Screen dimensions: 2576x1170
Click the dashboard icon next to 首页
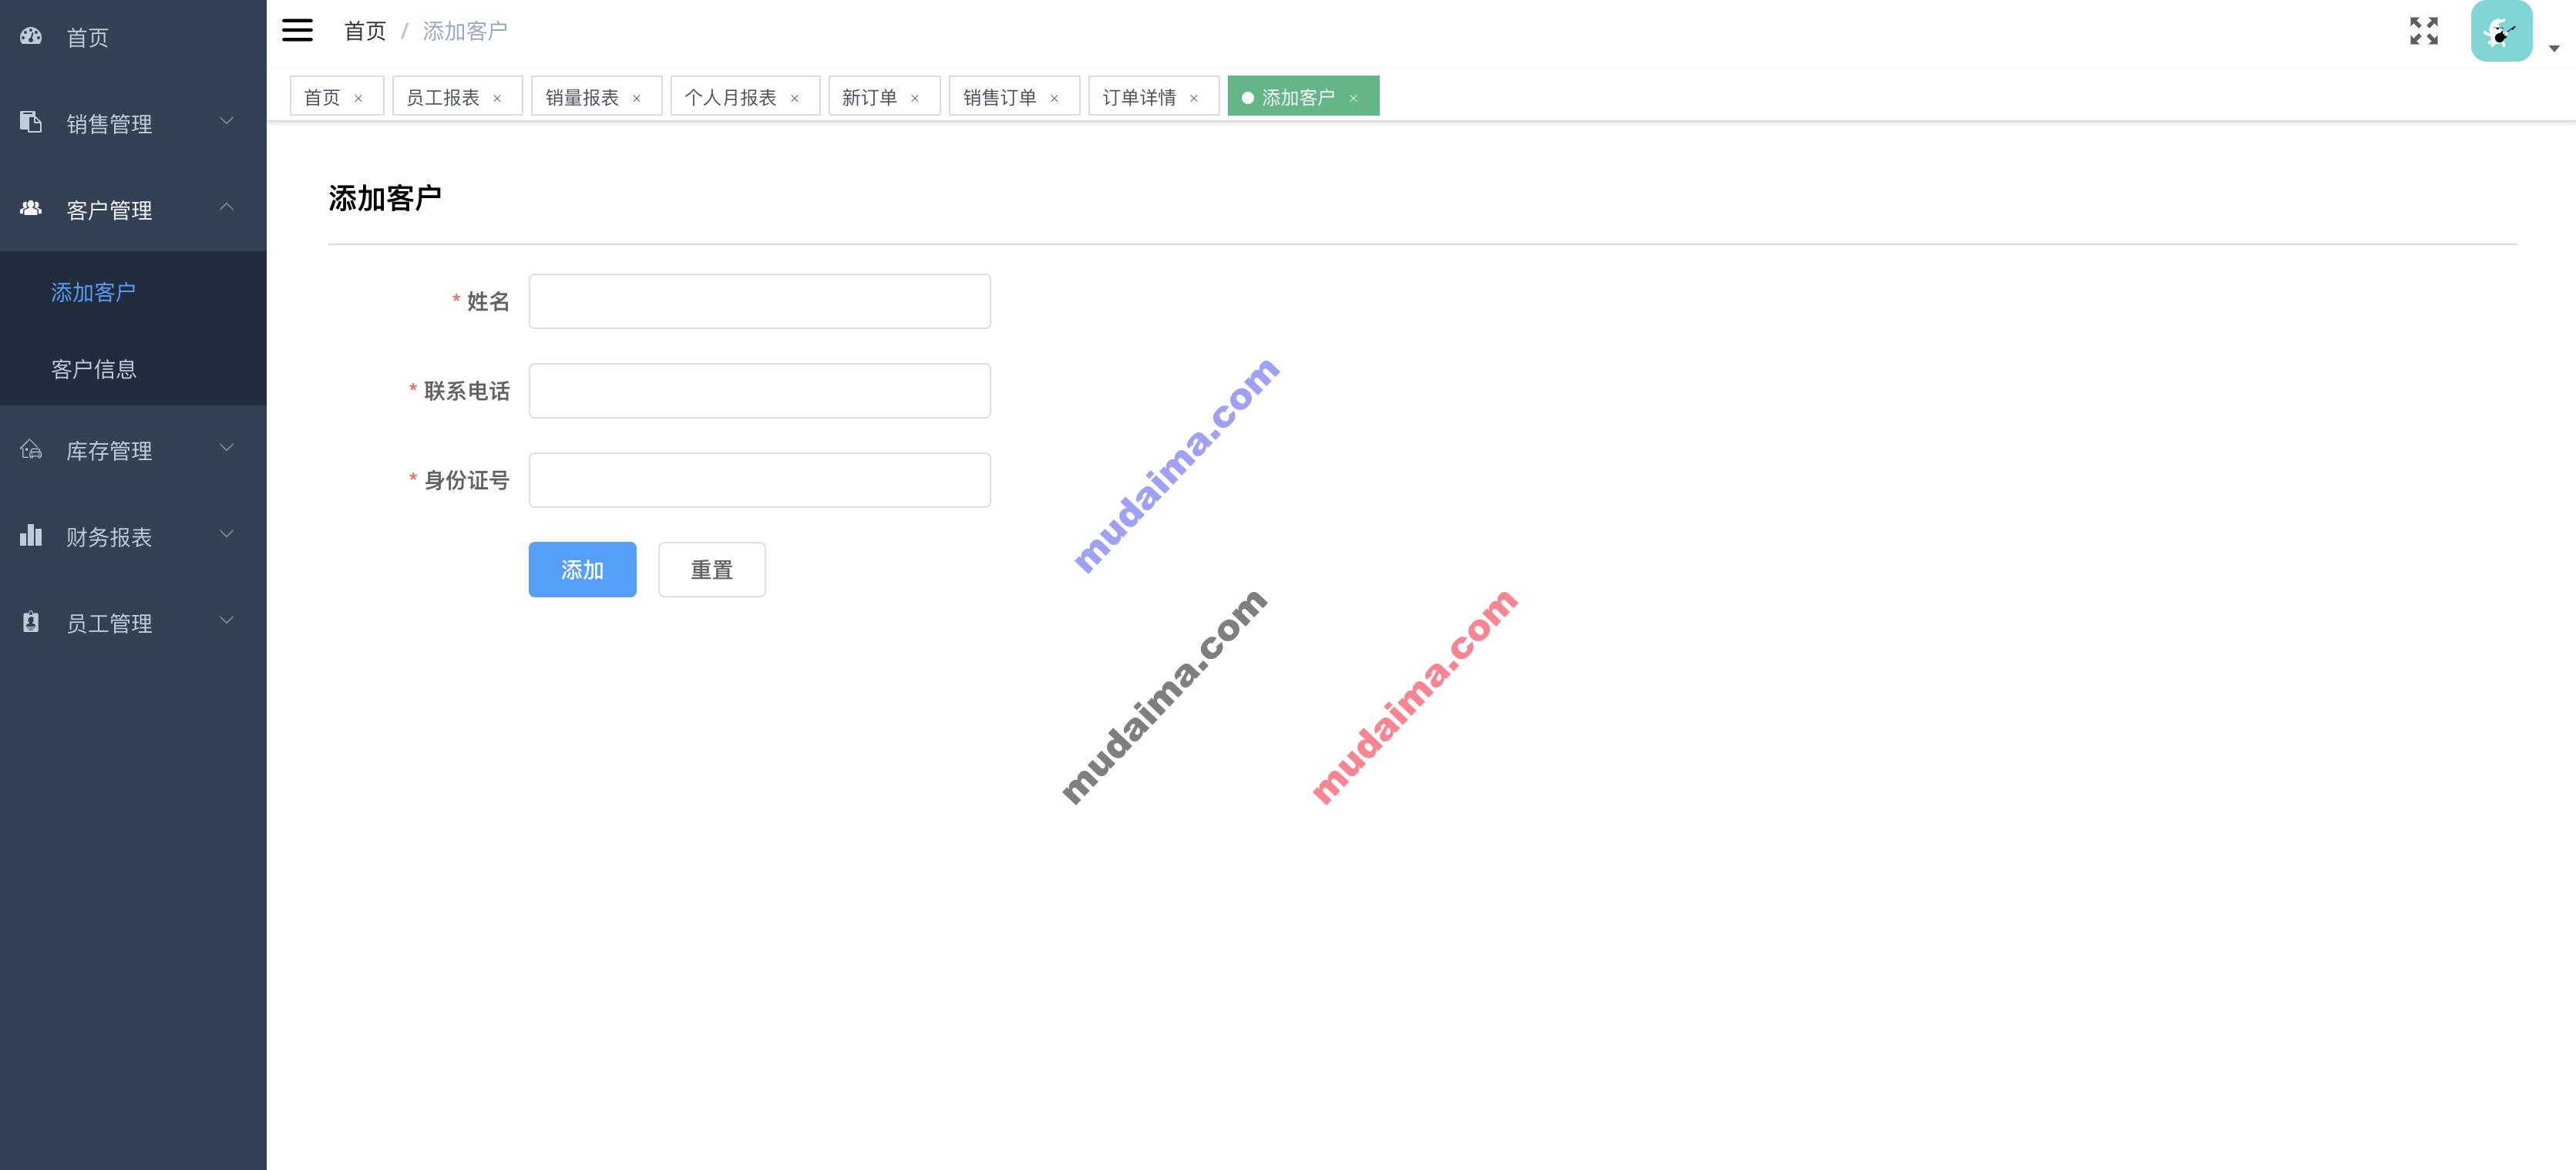pos(31,36)
